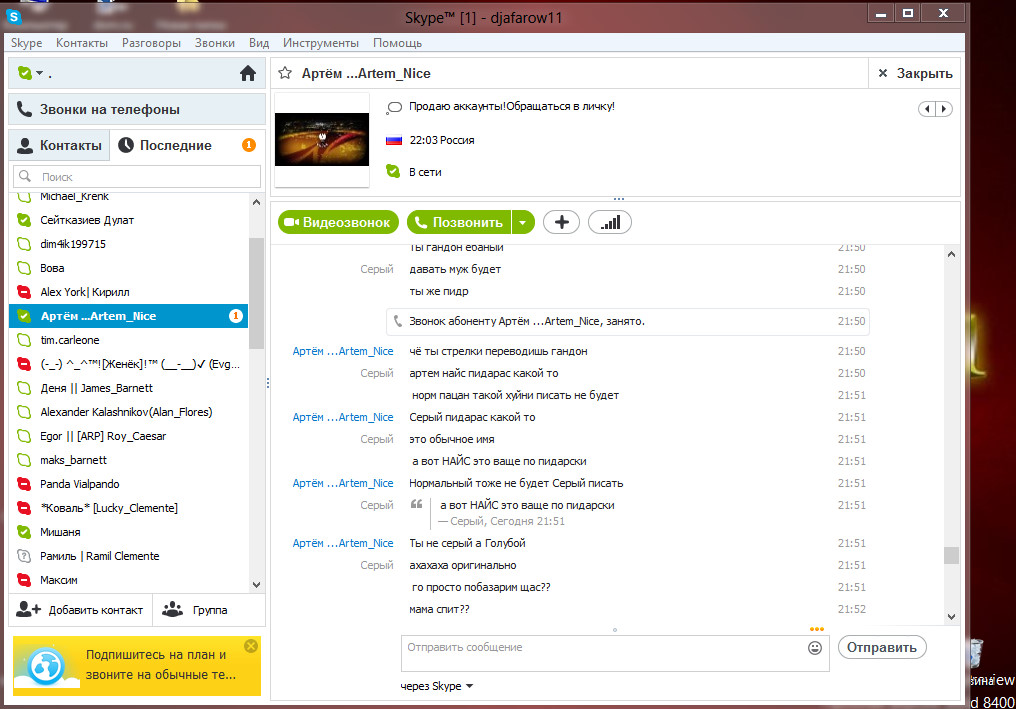Image resolution: width=1016 pixels, height=709 pixels.
Task: Open my status dropdown at top left
Action: [x=30, y=73]
